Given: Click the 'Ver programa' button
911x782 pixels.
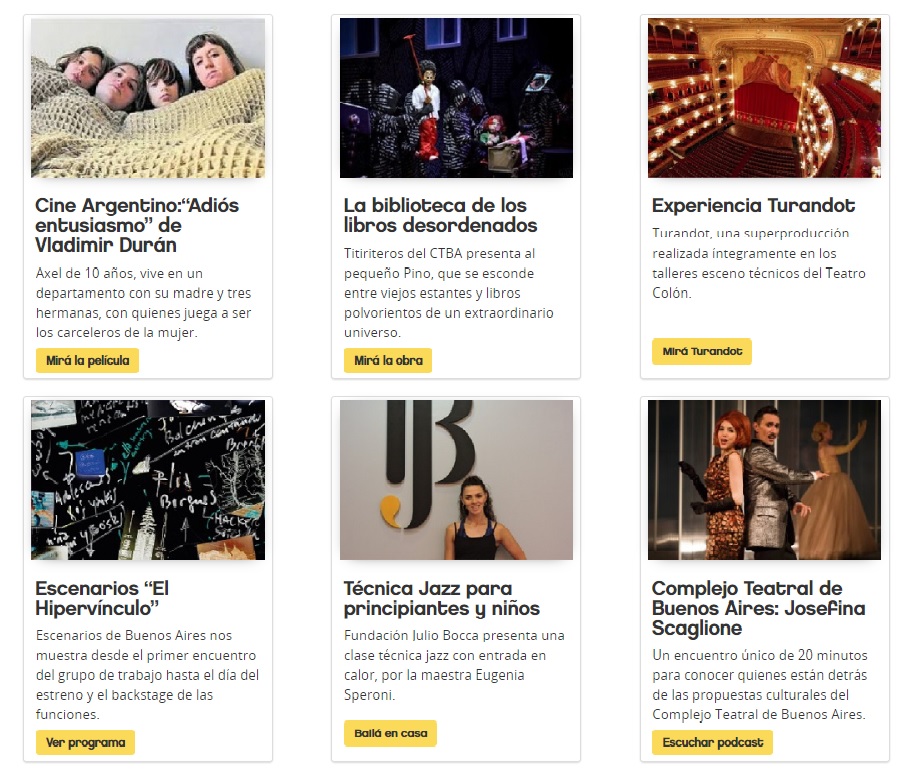Looking at the screenshot, I should (85, 742).
